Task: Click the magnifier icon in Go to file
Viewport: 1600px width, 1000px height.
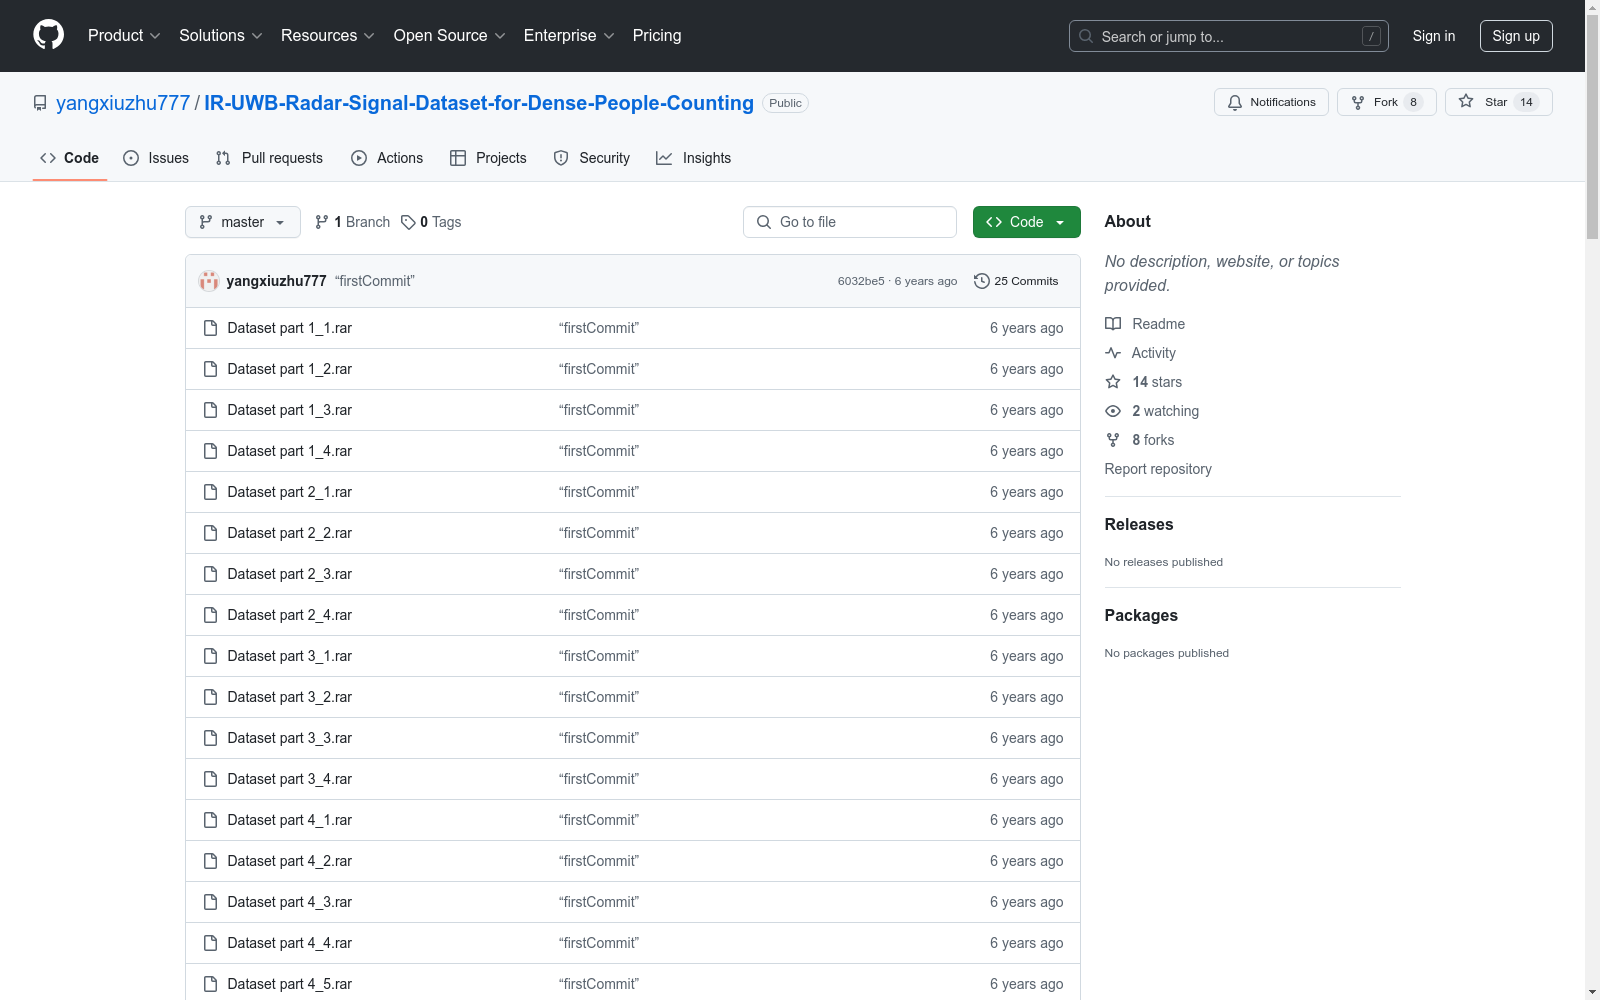Action: coord(764,222)
